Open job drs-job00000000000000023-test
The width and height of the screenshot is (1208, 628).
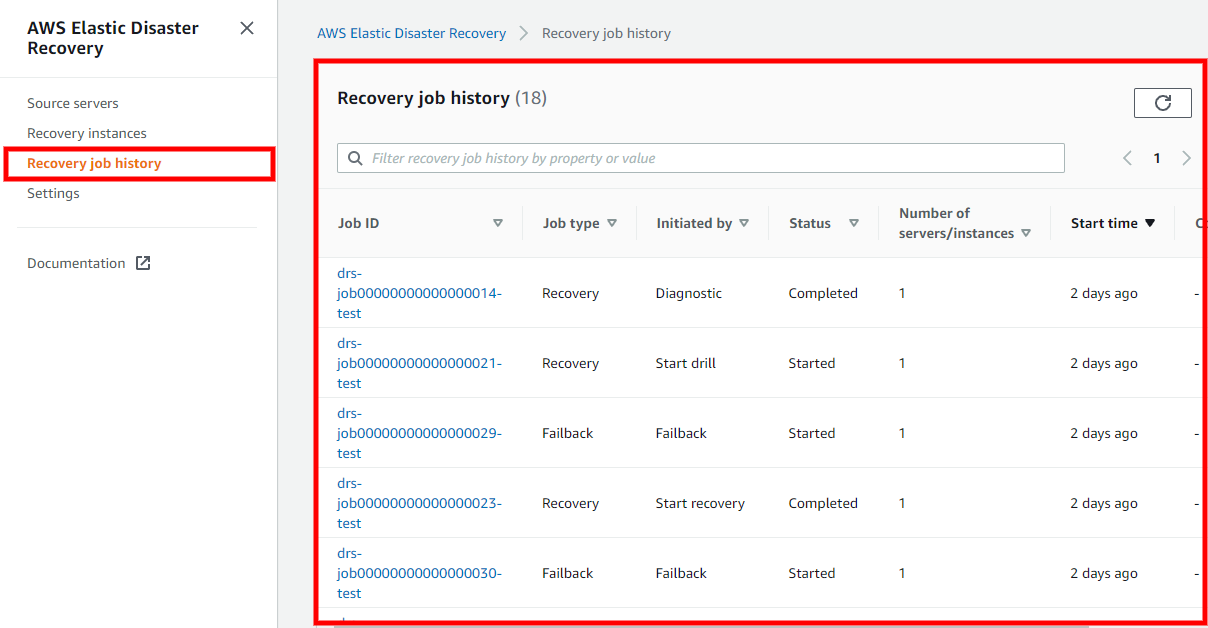coord(419,503)
